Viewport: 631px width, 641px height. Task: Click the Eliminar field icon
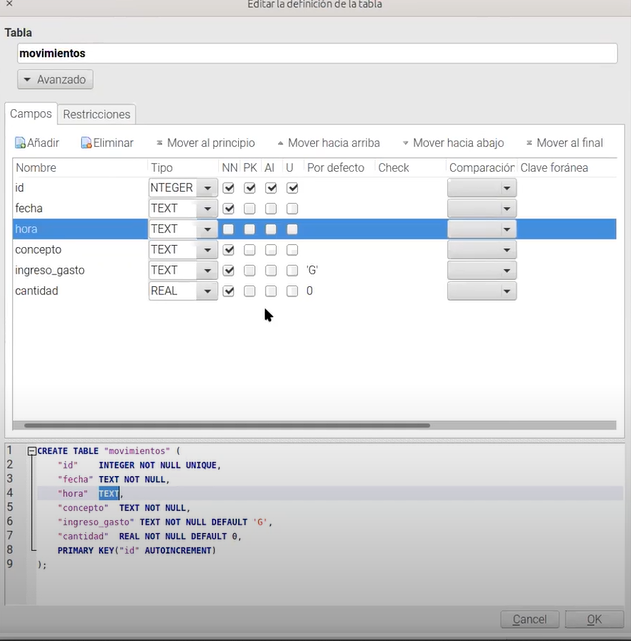(86, 143)
